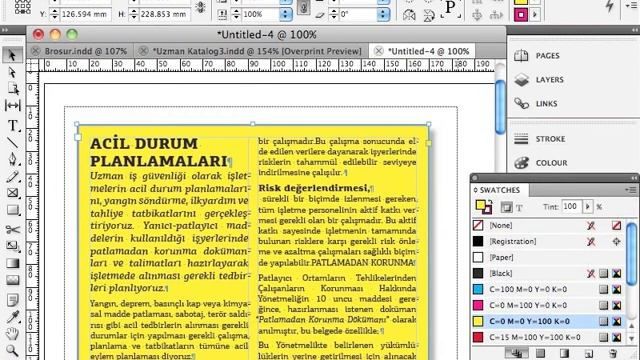
Task: Toggle formatting affects container button
Action: [506, 207]
